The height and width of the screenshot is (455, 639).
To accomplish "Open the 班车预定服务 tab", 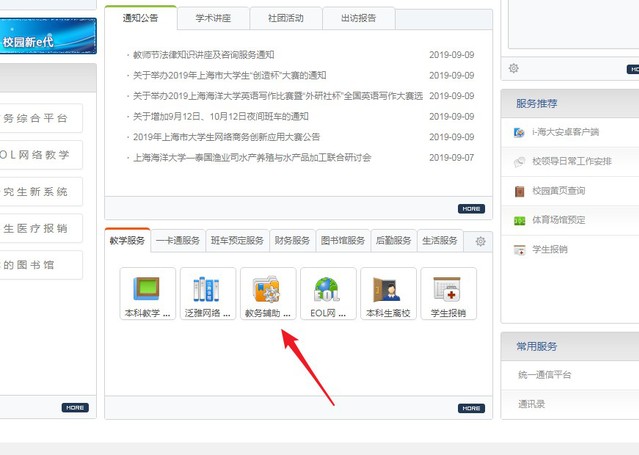I will pyautogui.click(x=238, y=241).
